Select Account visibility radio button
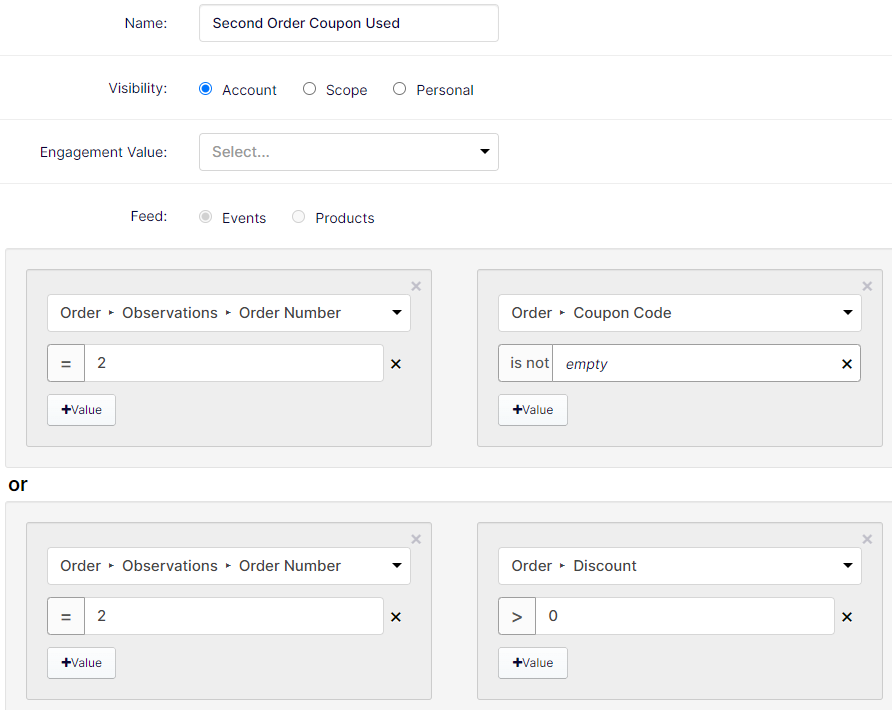This screenshot has height=710, width=892. click(x=205, y=89)
